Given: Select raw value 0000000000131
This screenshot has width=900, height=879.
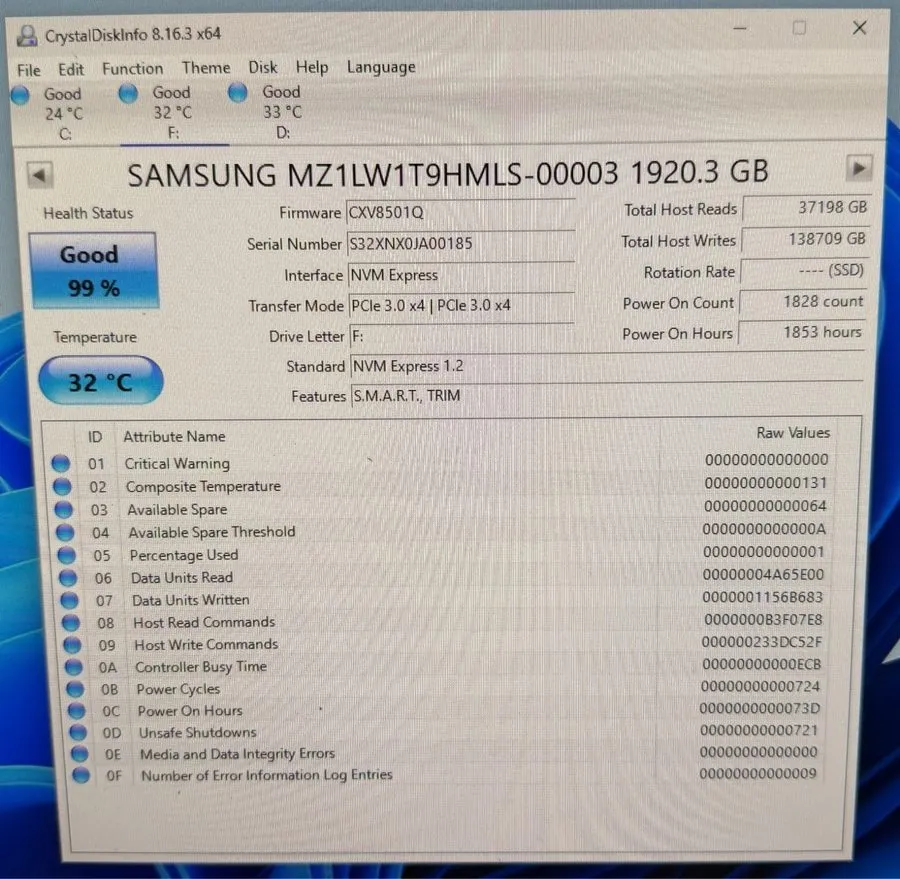Looking at the screenshot, I should click(766, 483).
